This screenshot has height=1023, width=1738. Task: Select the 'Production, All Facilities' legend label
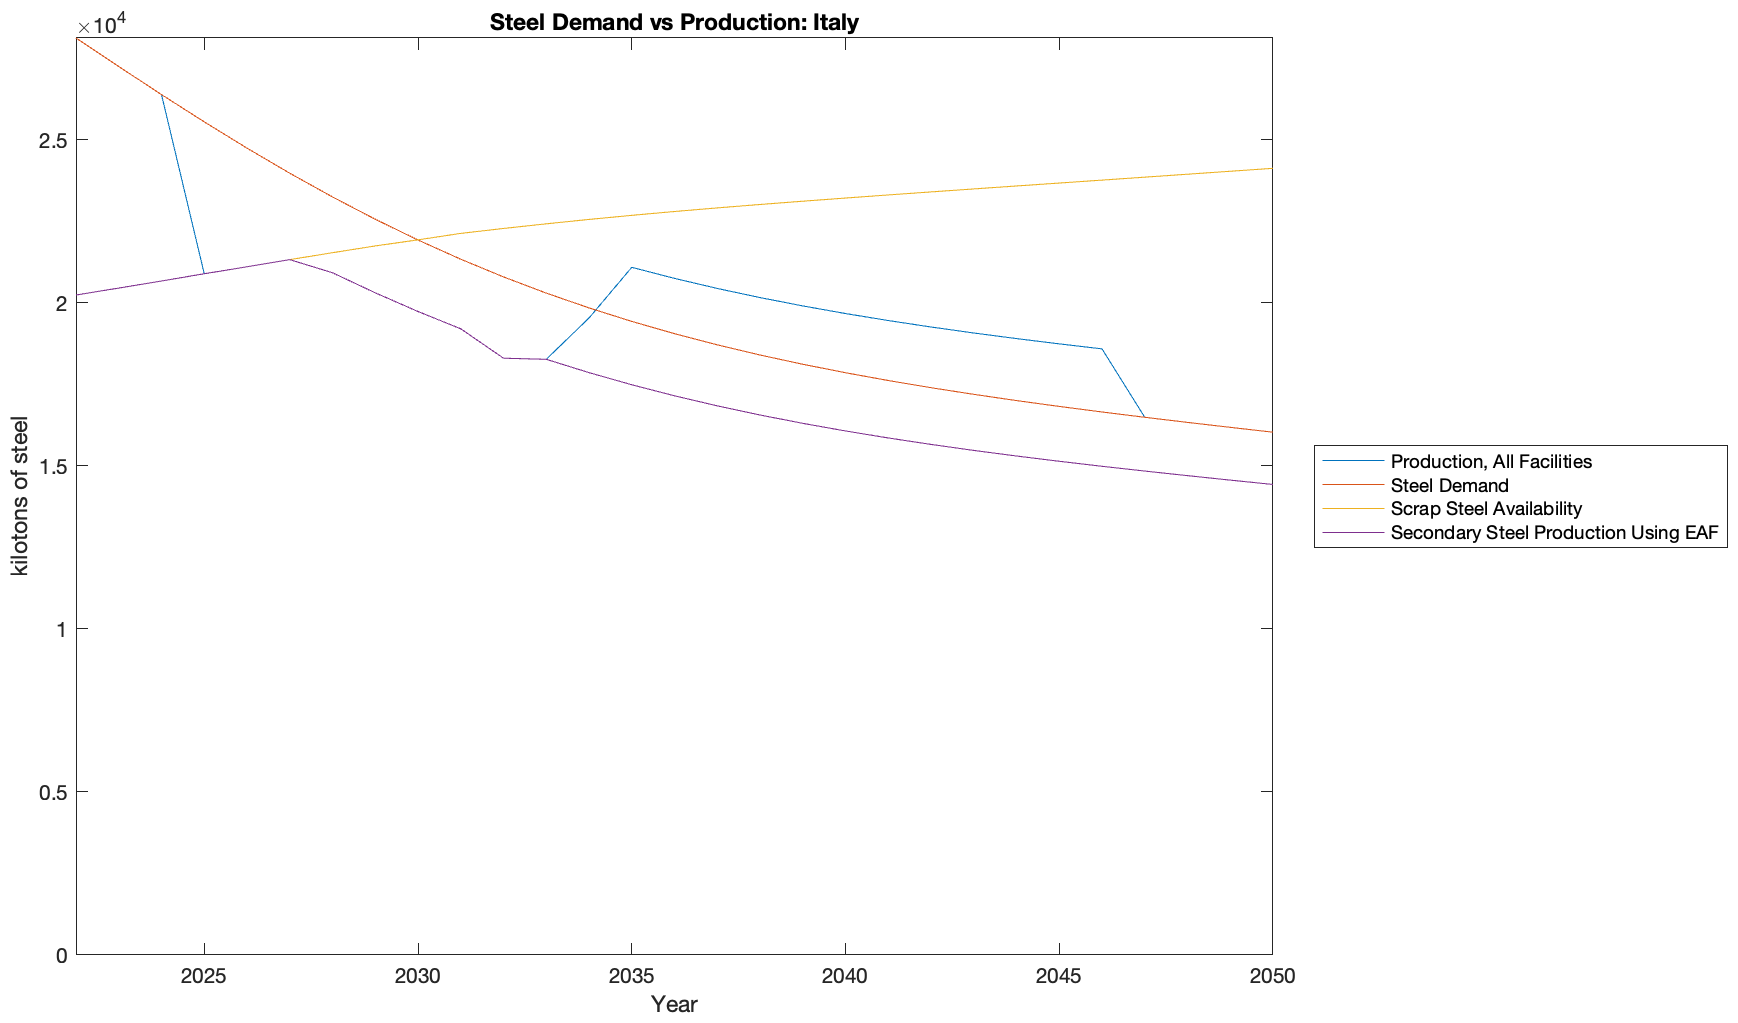1490,461
